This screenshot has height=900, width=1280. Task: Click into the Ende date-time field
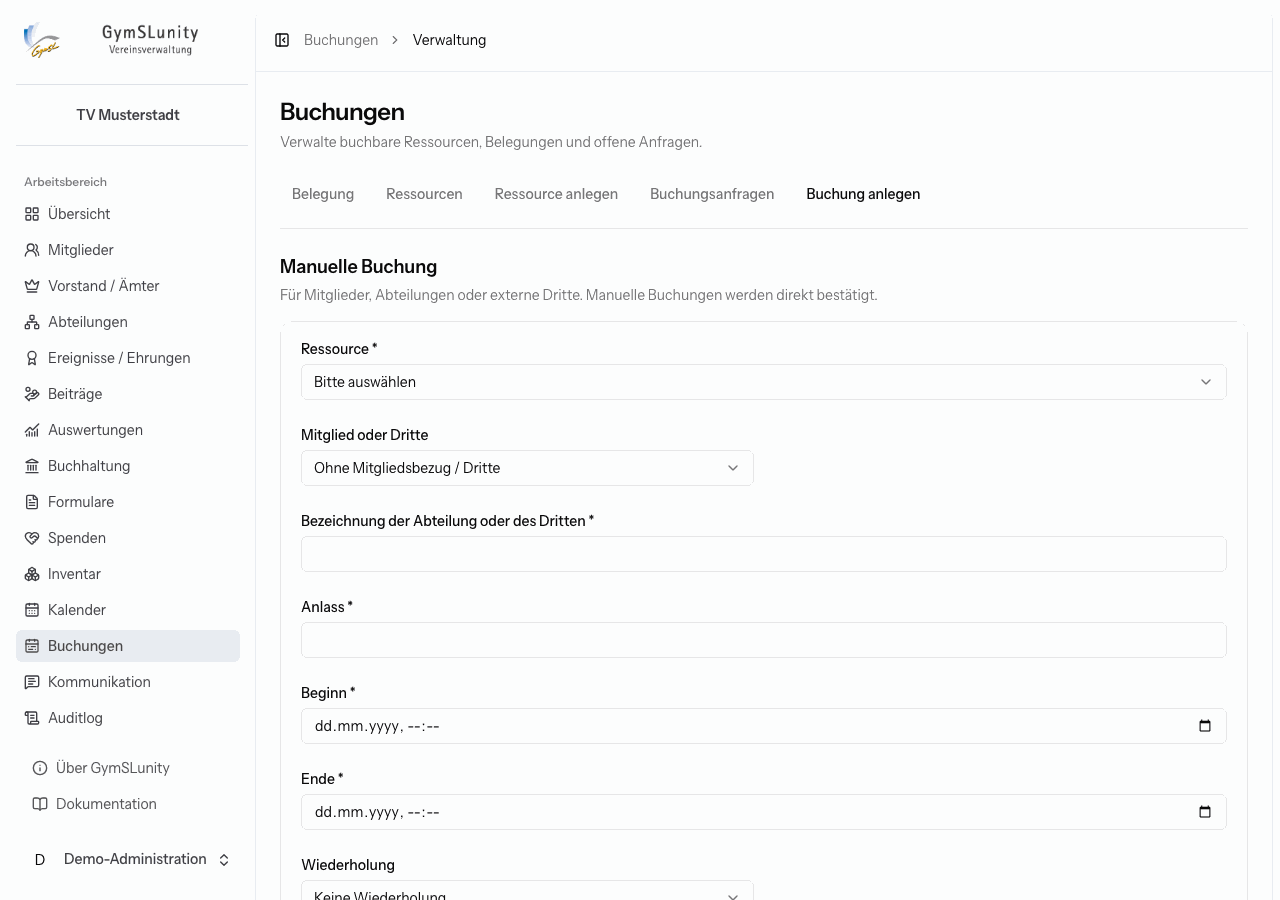tap(764, 812)
